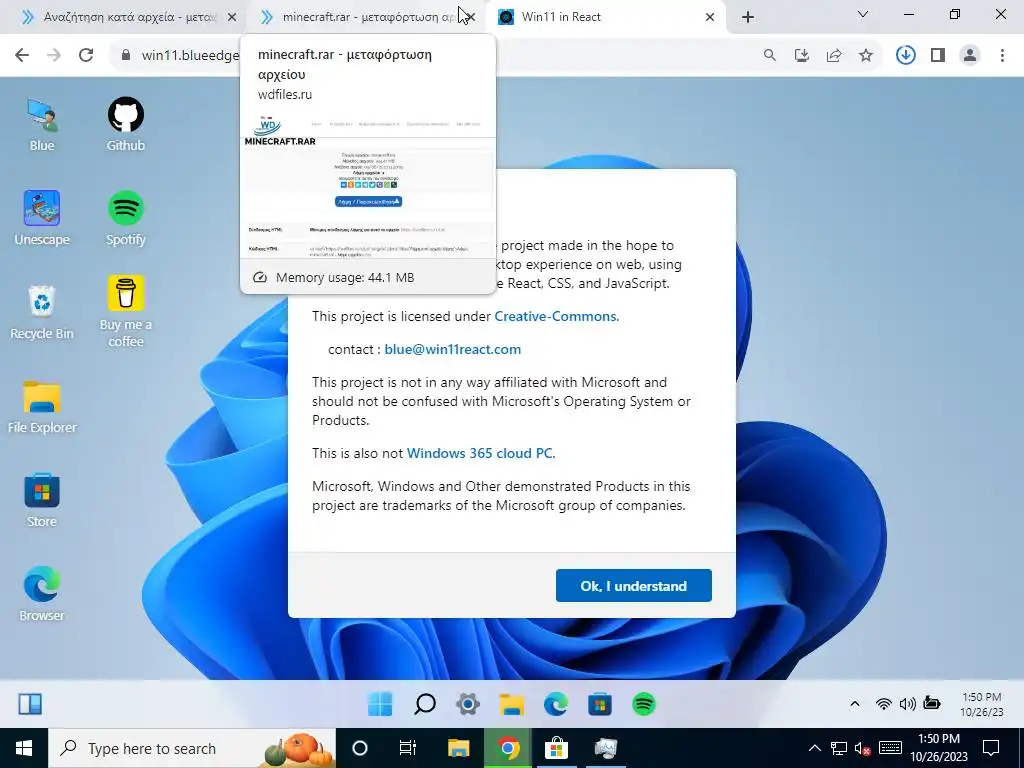Click the Windows Start button on host taskbar
1024x768 pixels.
click(x=24, y=748)
